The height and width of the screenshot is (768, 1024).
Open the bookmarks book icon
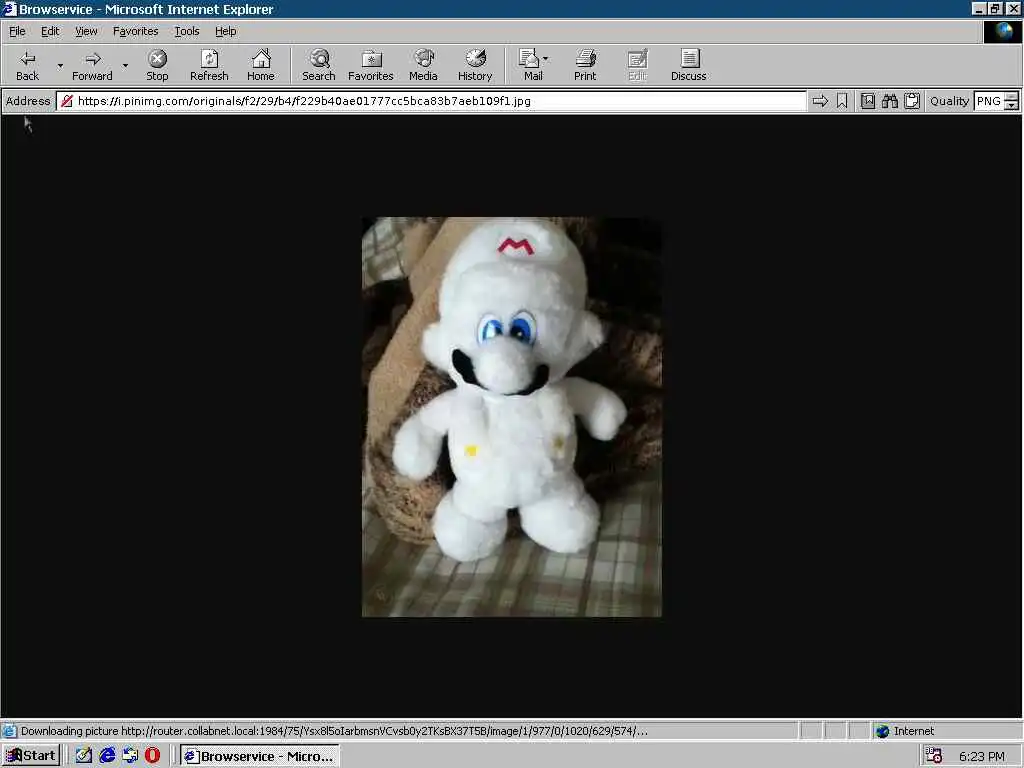867,101
